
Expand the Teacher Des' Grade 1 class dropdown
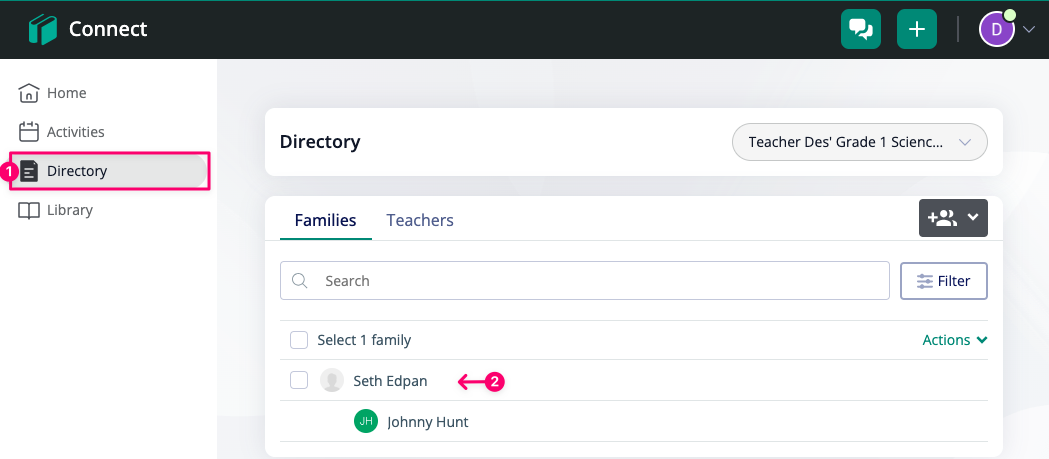tap(860, 142)
